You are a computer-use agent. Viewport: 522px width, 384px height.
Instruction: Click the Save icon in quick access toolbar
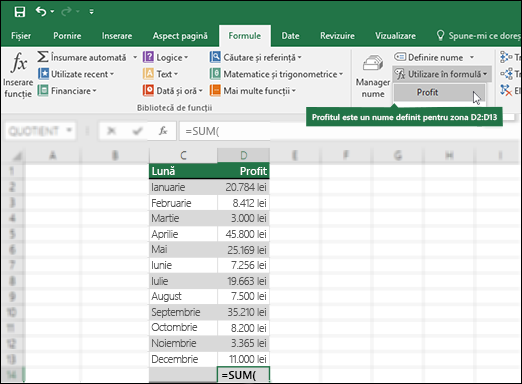coord(20,12)
